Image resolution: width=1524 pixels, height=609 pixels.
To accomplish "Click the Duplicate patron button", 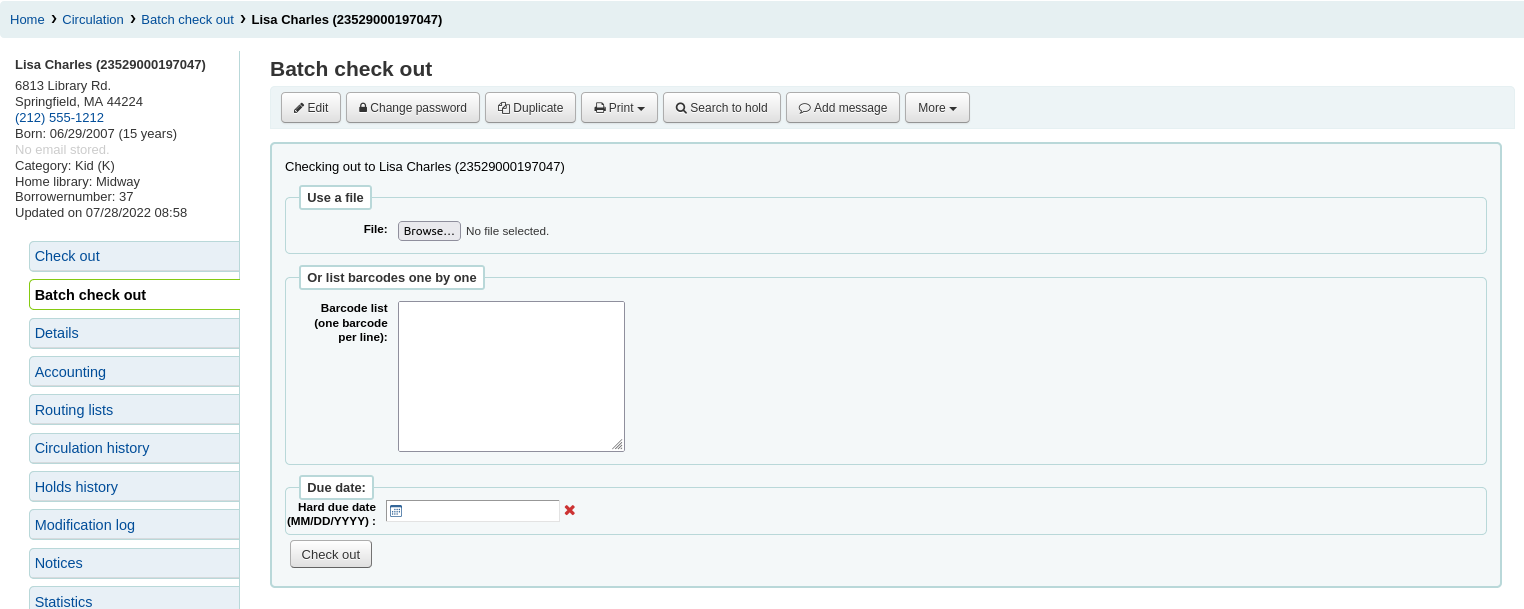I will [530, 108].
